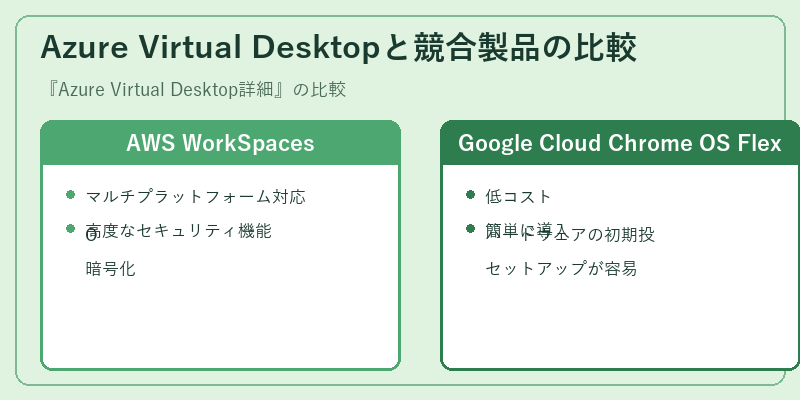Click the text '高度なセキュリティ機能'

(x=179, y=231)
